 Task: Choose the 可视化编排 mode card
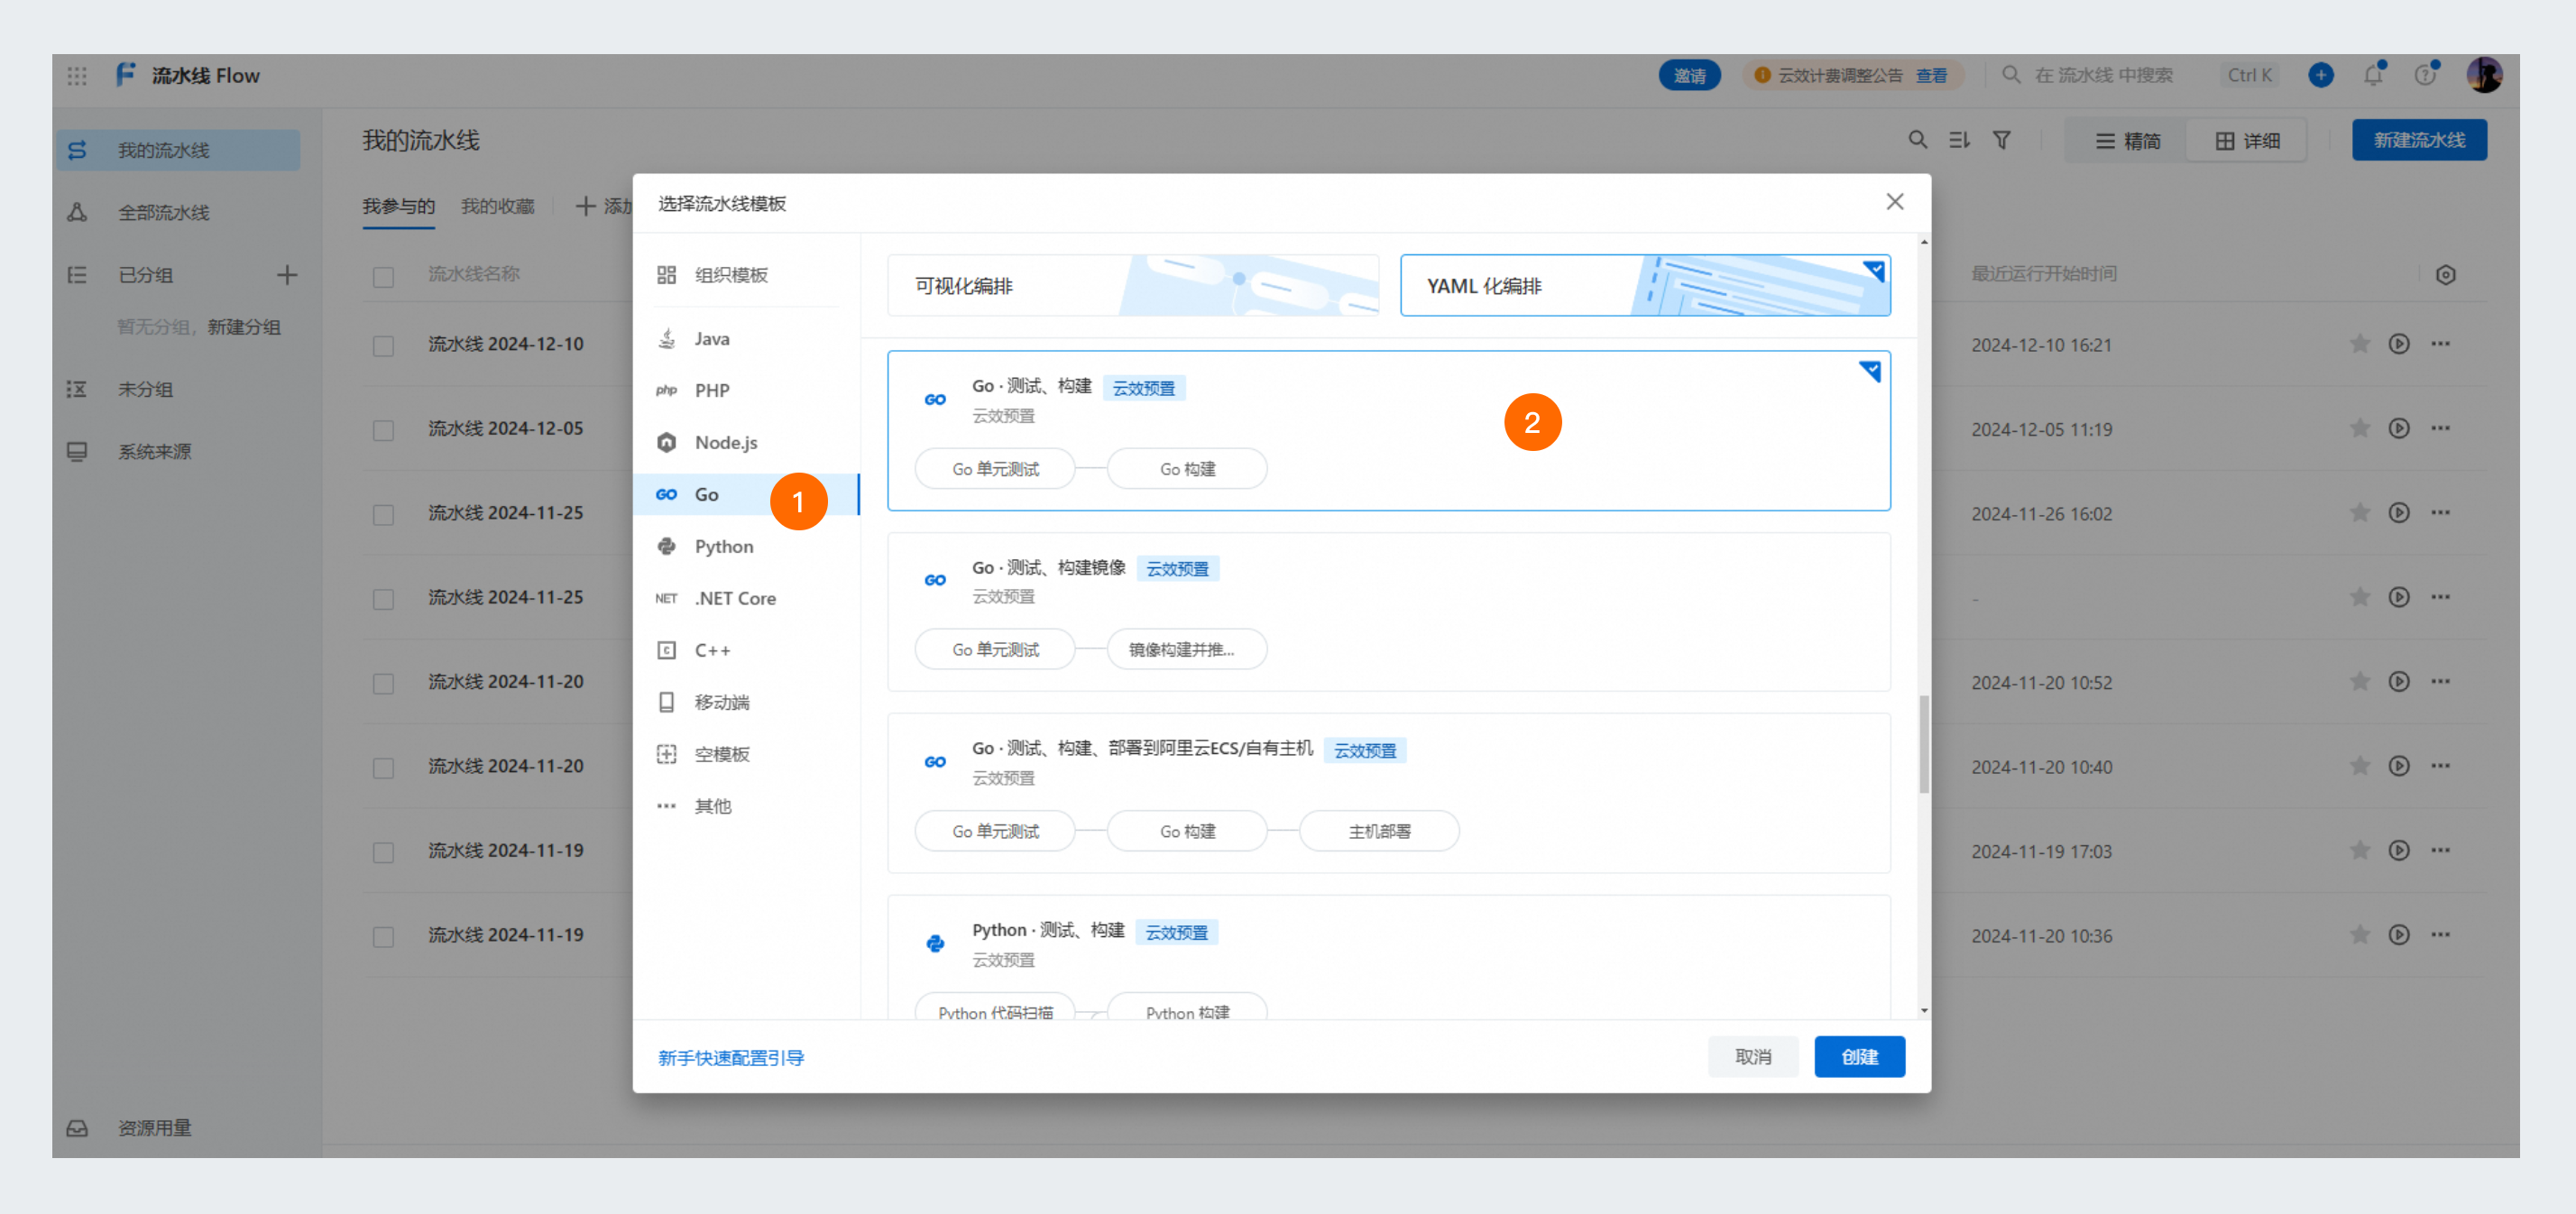1133,286
